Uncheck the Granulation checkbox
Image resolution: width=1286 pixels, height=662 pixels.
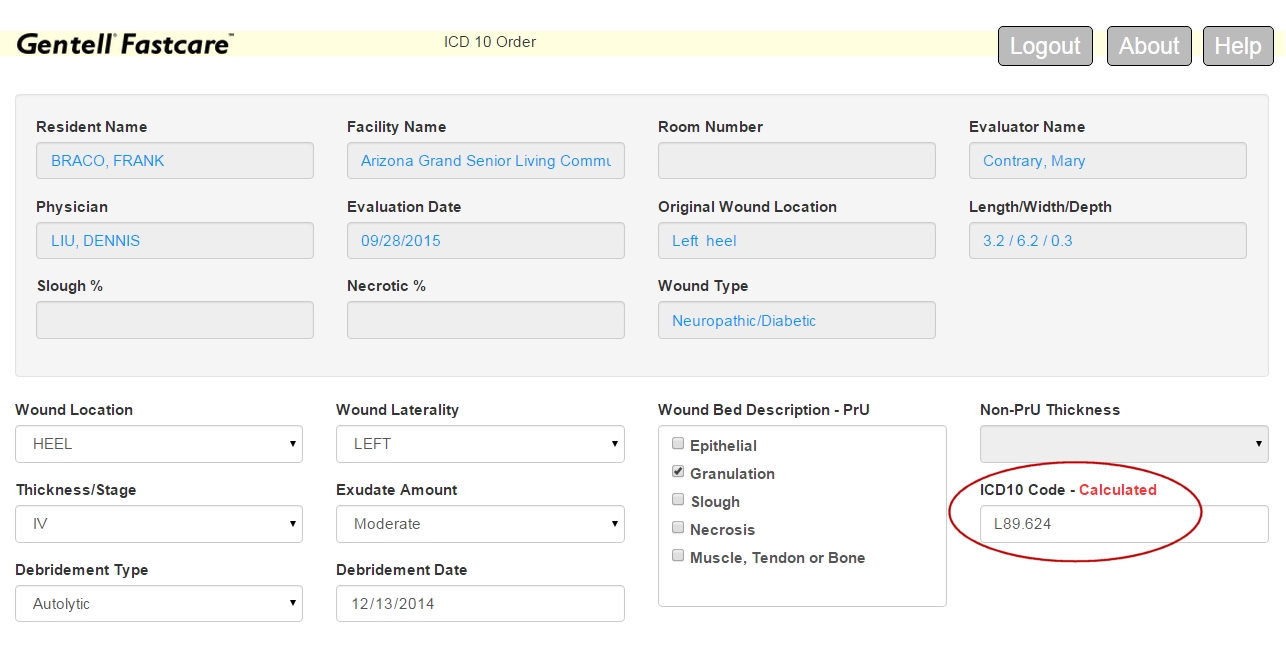pos(678,472)
